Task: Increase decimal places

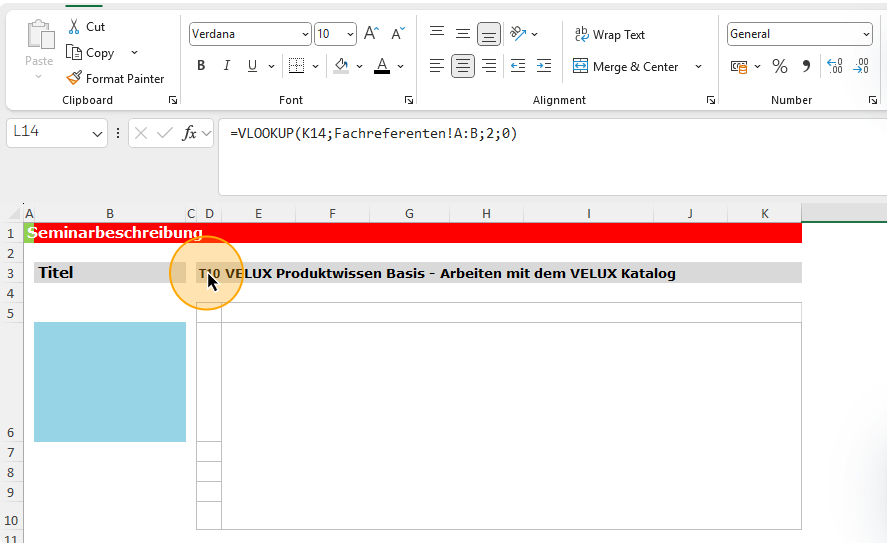Action: click(835, 67)
